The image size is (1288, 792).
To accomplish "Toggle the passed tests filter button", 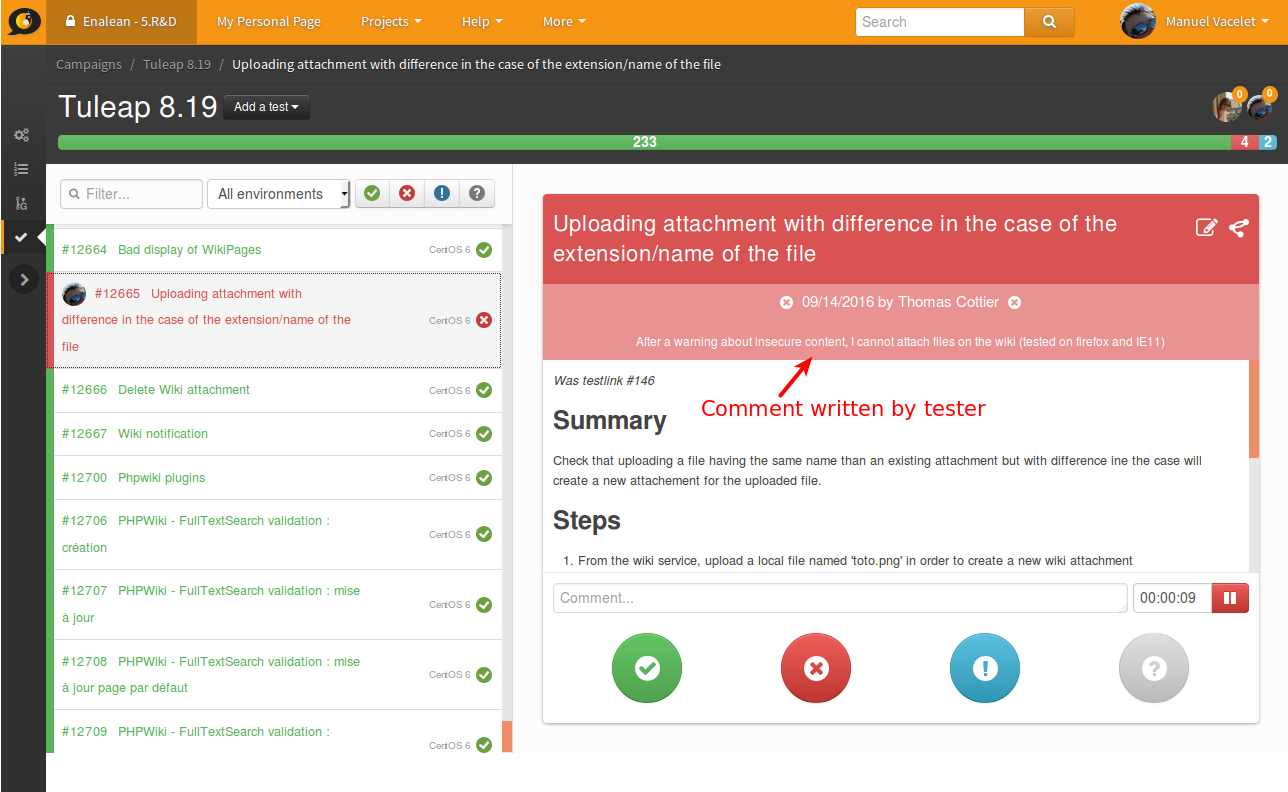I will pos(372,194).
